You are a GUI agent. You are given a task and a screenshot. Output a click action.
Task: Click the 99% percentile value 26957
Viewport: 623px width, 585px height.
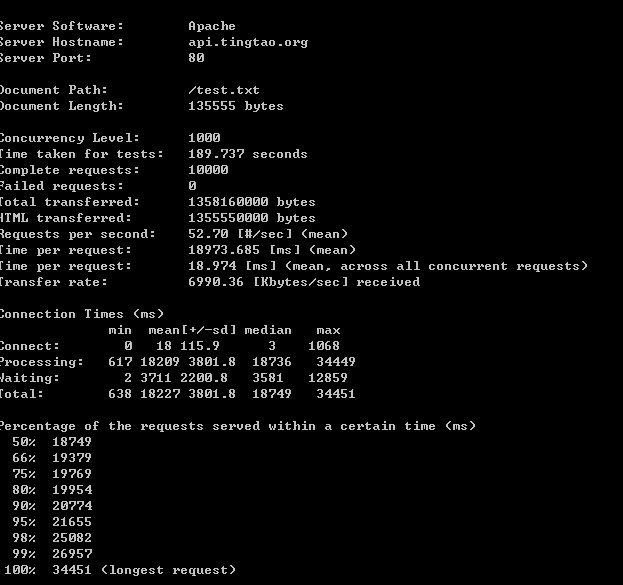pyautogui.click(x=72, y=554)
